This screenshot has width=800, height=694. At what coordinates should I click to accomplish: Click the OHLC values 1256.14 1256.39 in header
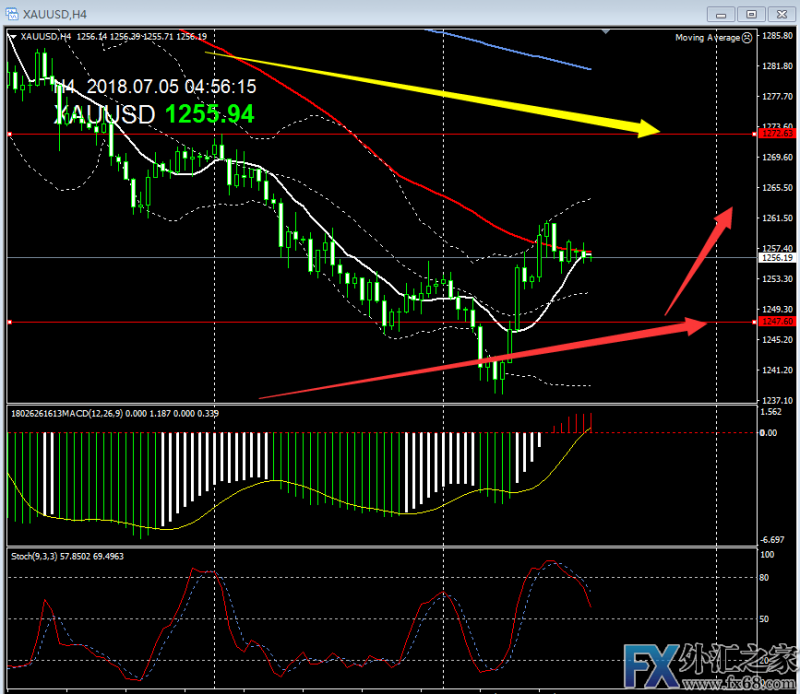point(109,37)
